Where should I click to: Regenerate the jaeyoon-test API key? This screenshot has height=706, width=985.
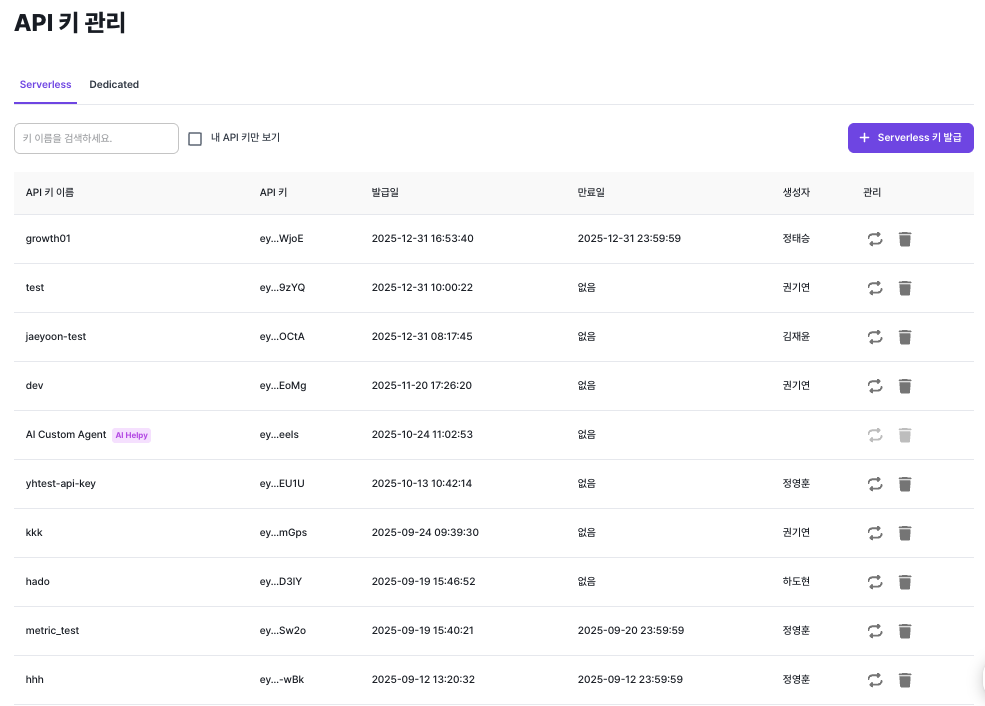(875, 337)
